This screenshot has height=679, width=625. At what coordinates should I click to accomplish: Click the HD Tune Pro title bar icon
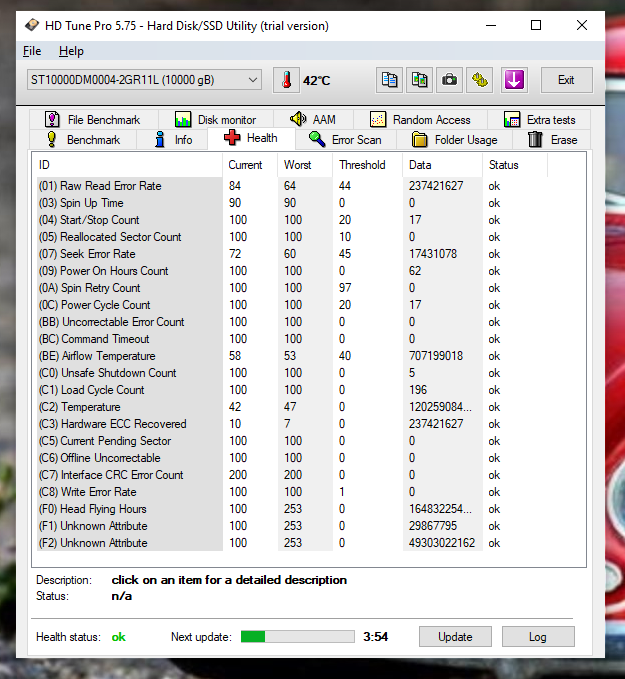[x=32, y=26]
